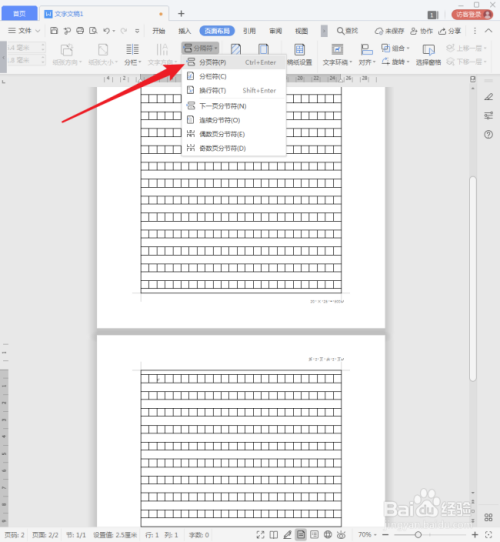Click the grid apps icon at sidebar bottom

tap(488, 517)
